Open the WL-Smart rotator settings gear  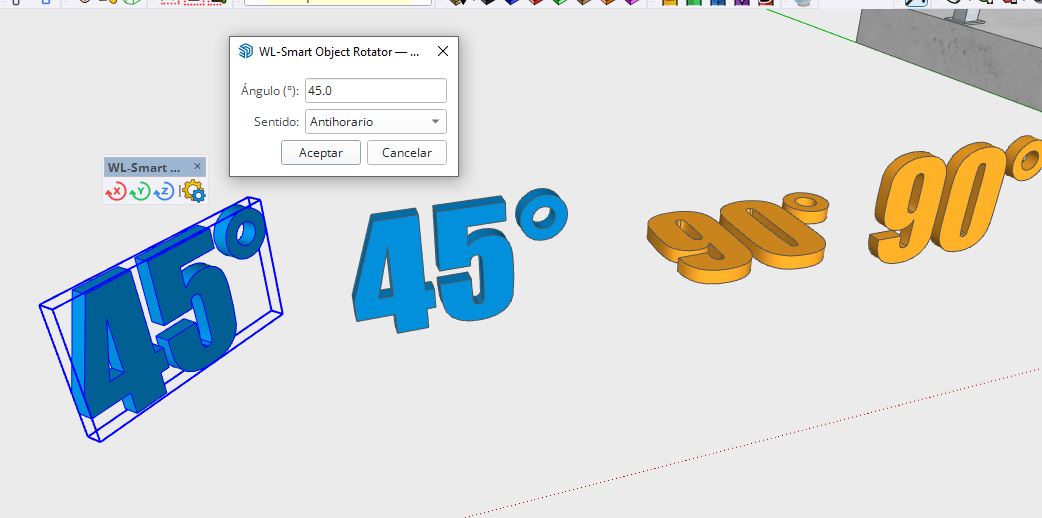click(x=193, y=192)
